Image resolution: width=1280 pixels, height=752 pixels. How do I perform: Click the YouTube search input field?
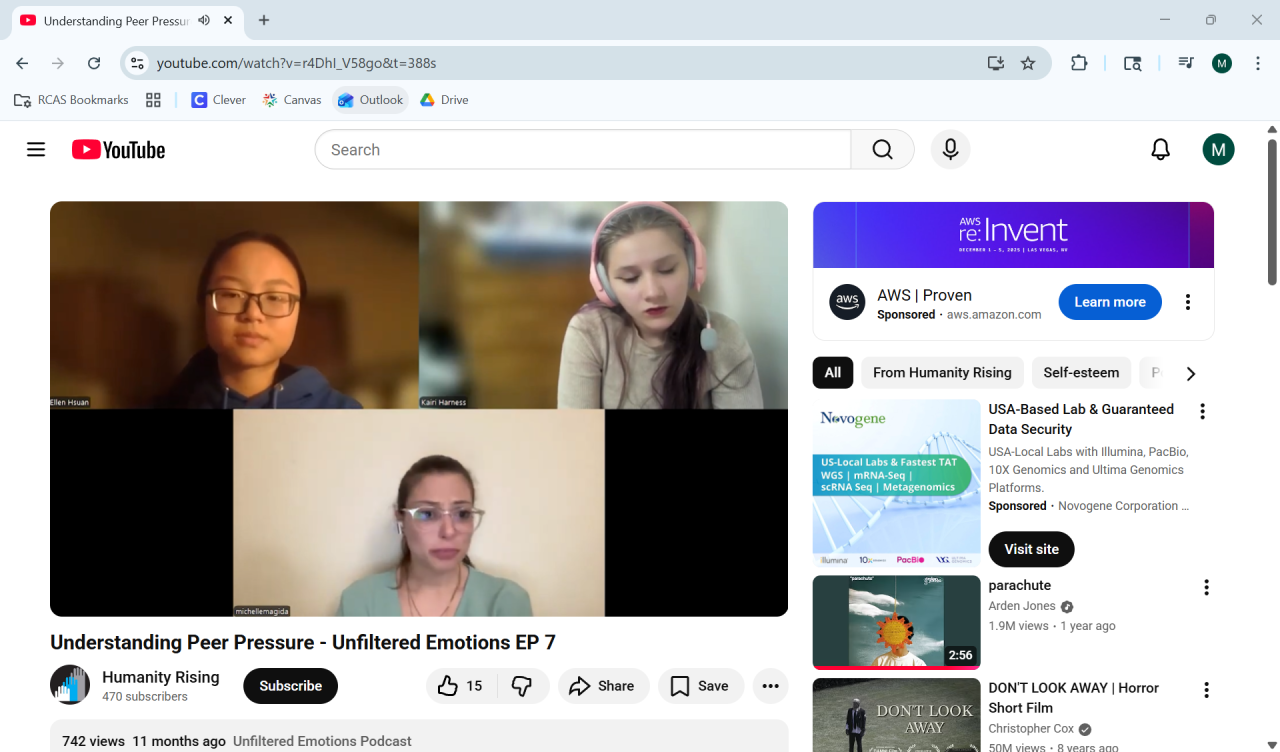[583, 150]
